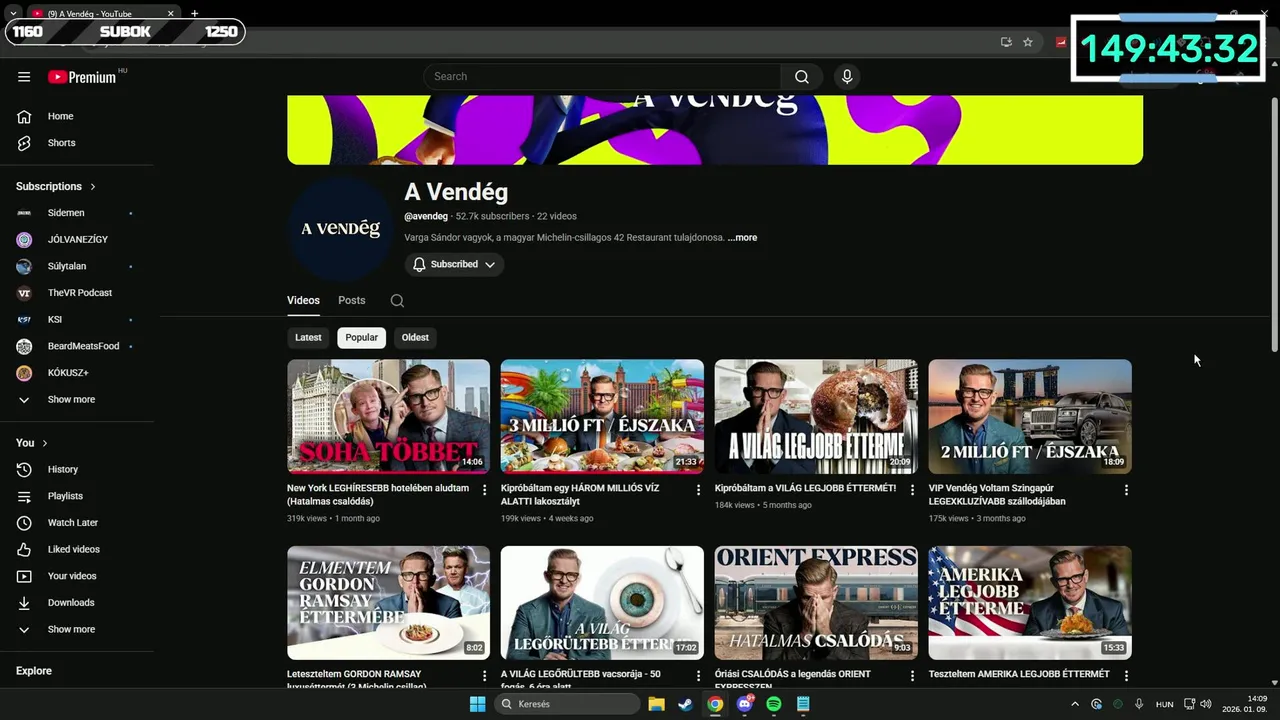Open the Watch Later clock icon
Viewport: 1280px width, 720px height.
tap(24, 523)
